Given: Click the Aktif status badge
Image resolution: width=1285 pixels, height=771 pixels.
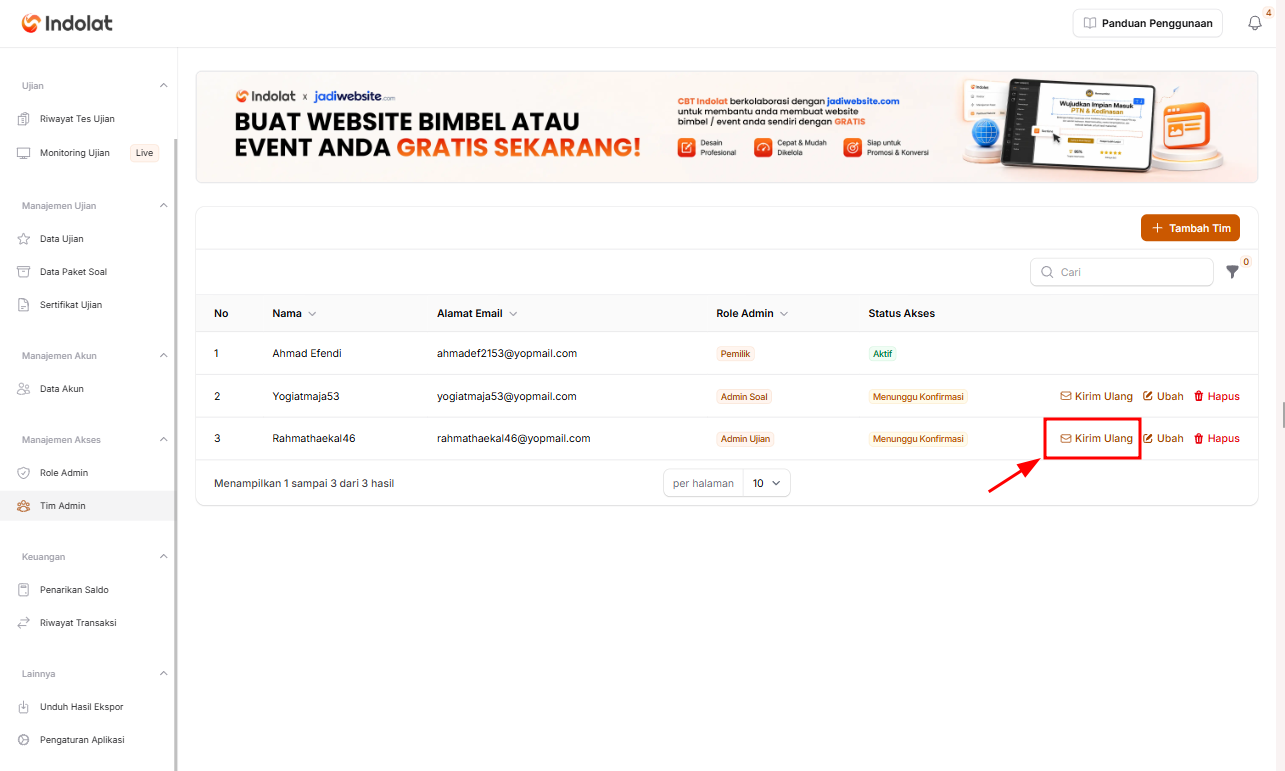Looking at the screenshot, I should [x=883, y=354].
